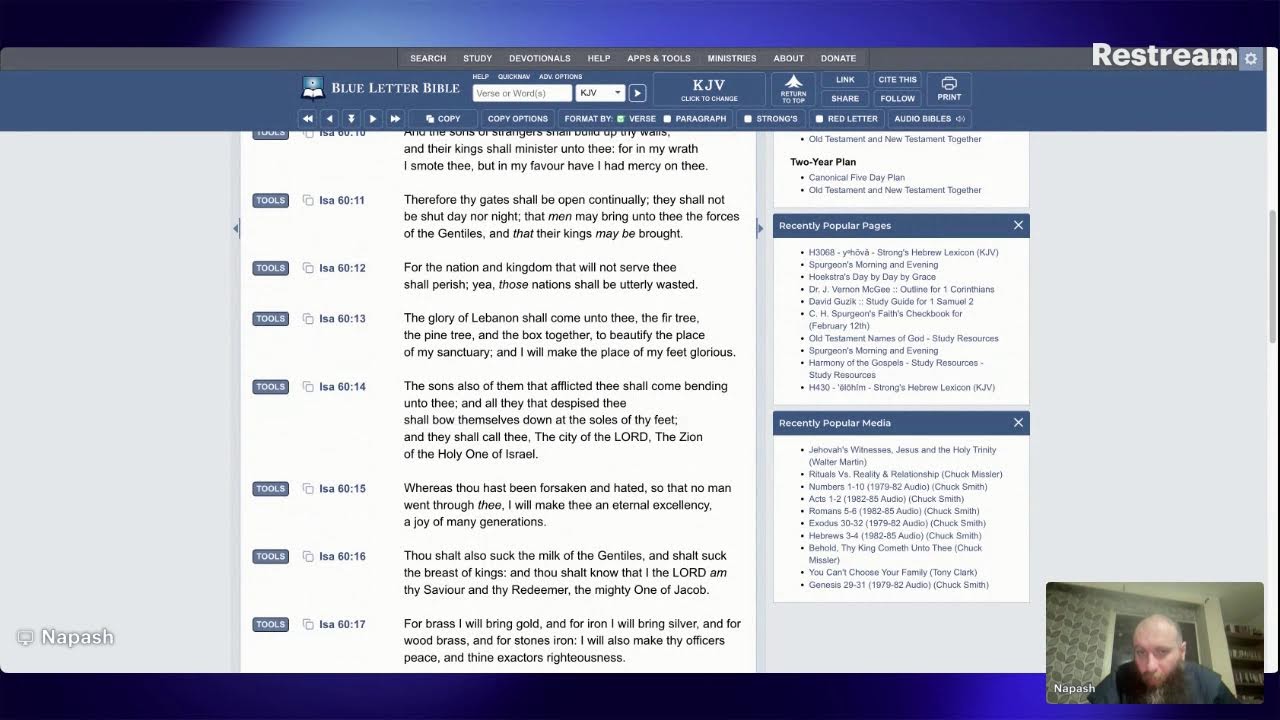Viewport: 1280px width, 720px height.
Task: Open Old Testament Names of God link
Action: 904,339
